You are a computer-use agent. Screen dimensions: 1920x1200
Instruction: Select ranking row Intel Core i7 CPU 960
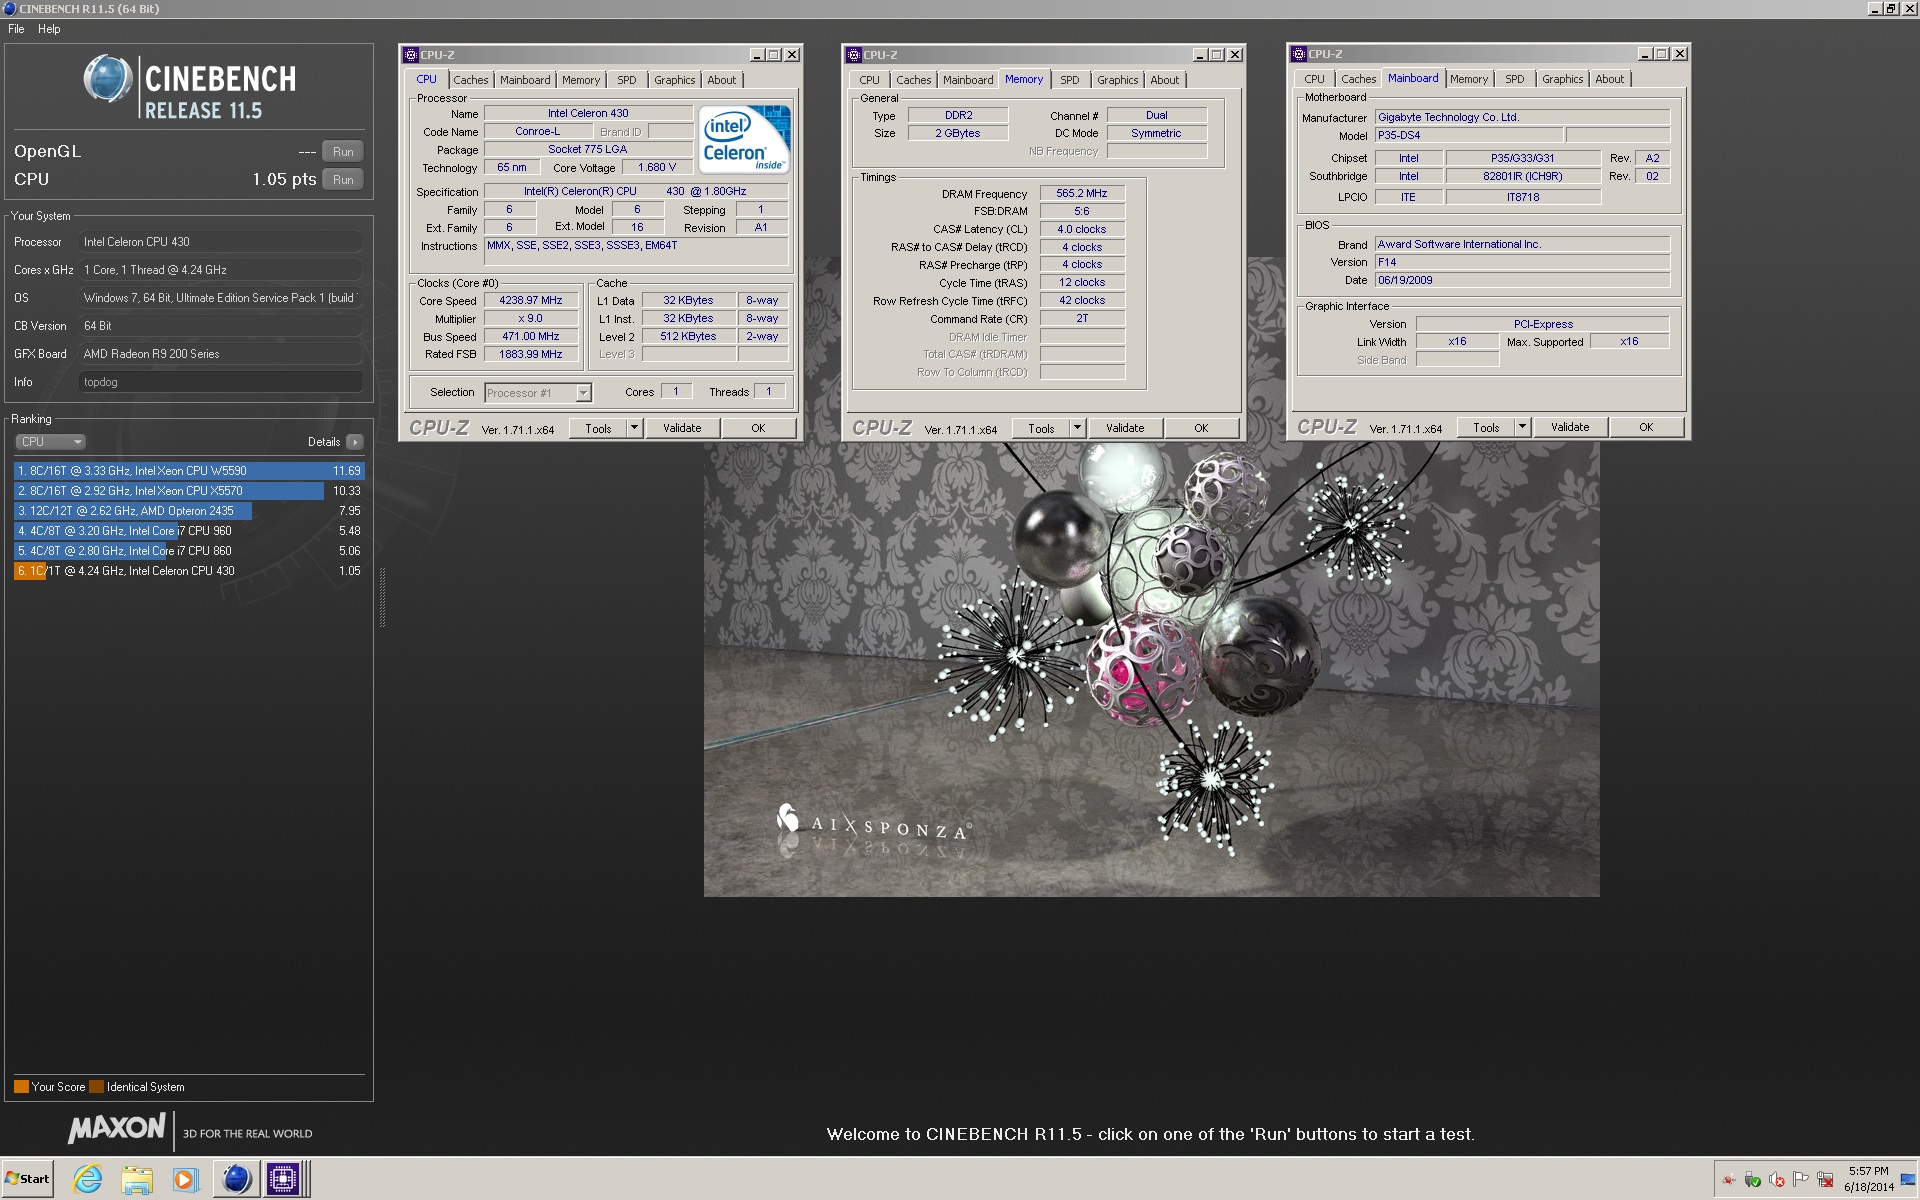pos(189,531)
